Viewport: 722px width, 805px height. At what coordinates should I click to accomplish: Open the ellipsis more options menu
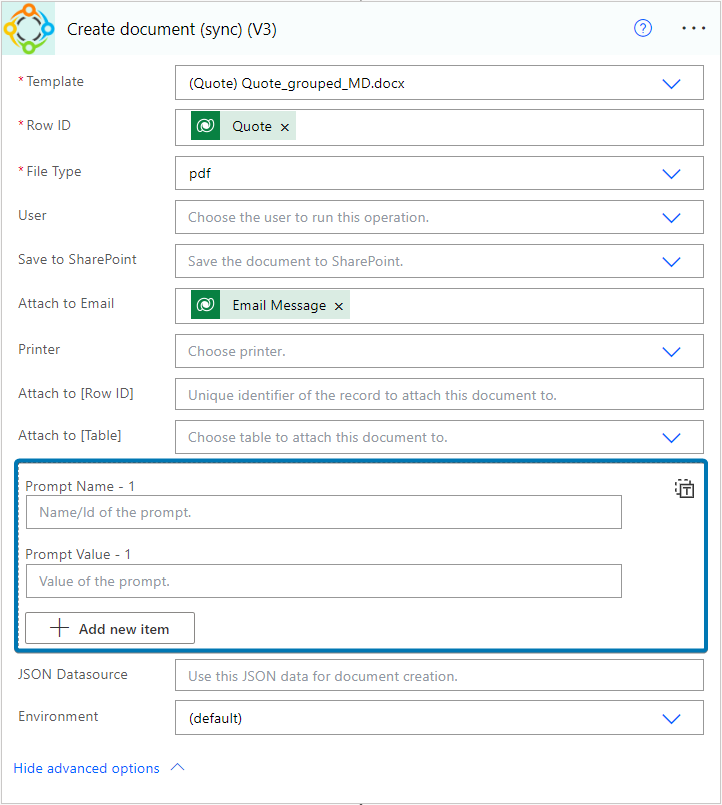(x=693, y=28)
